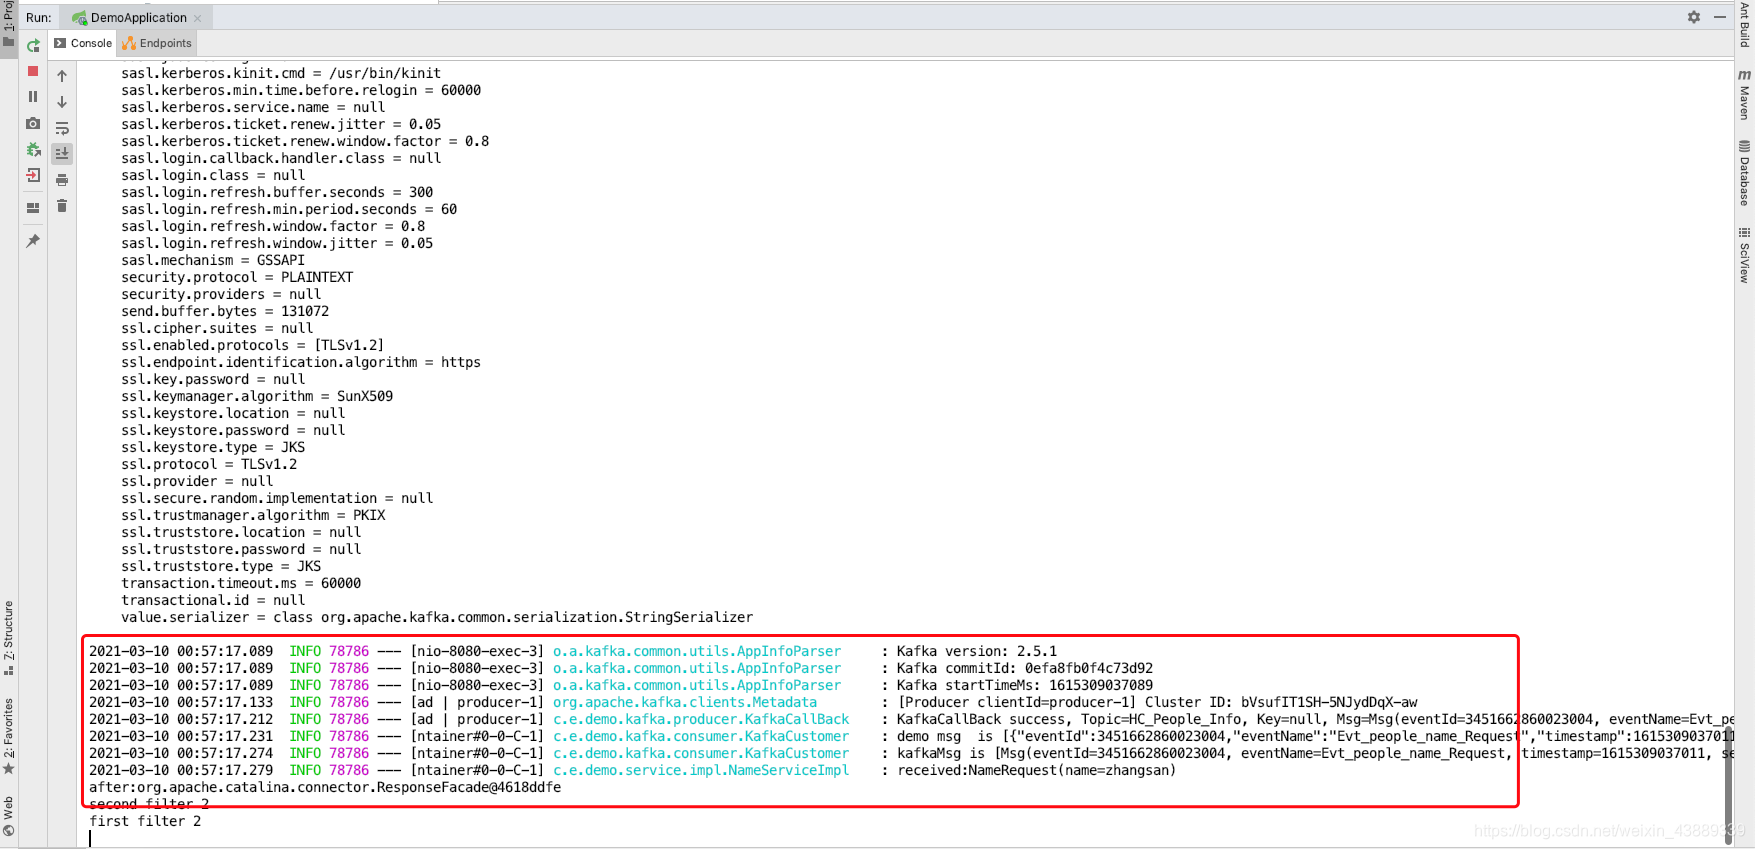Click the exit icon with the red arrow
This screenshot has height=849, width=1755.
tap(33, 175)
